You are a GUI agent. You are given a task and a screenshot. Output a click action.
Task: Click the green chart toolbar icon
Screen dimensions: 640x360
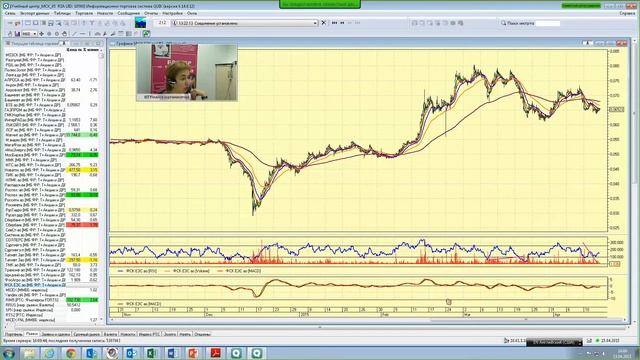coord(146,33)
